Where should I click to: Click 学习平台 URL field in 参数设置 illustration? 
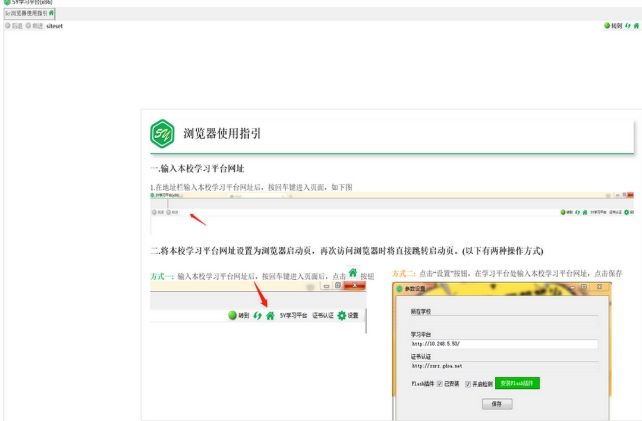504,344
